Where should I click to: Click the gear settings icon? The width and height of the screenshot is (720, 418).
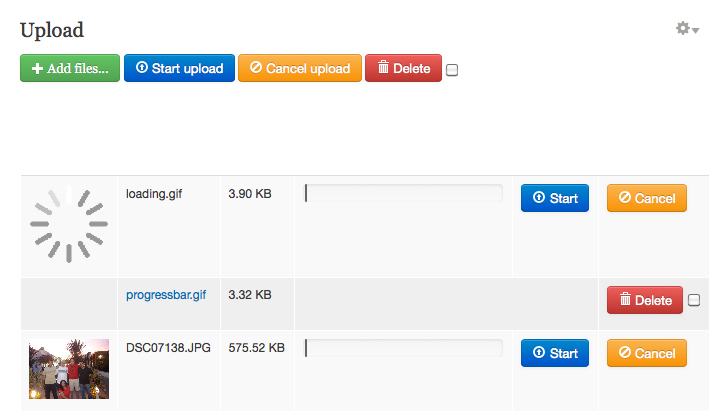(683, 28)
